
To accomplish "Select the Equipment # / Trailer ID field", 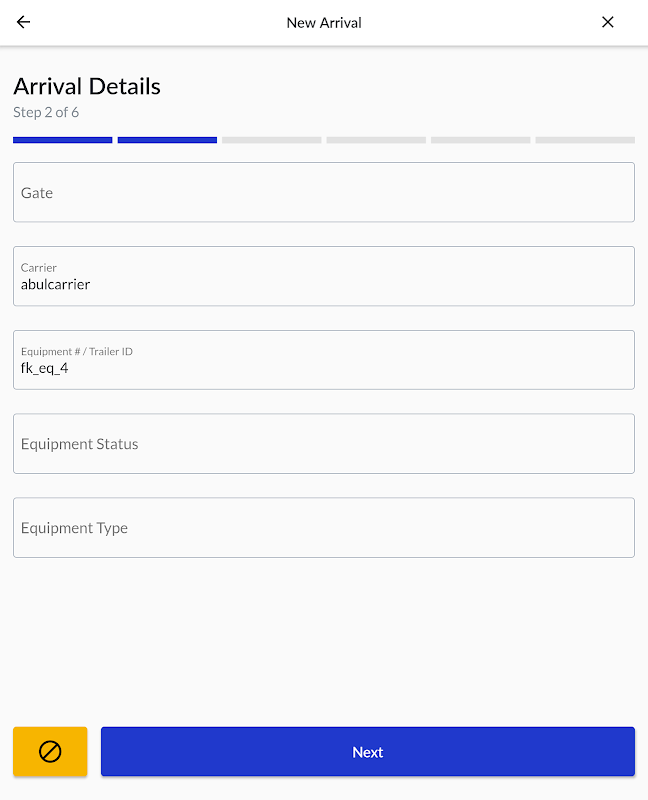I will (x=323, y=360).
